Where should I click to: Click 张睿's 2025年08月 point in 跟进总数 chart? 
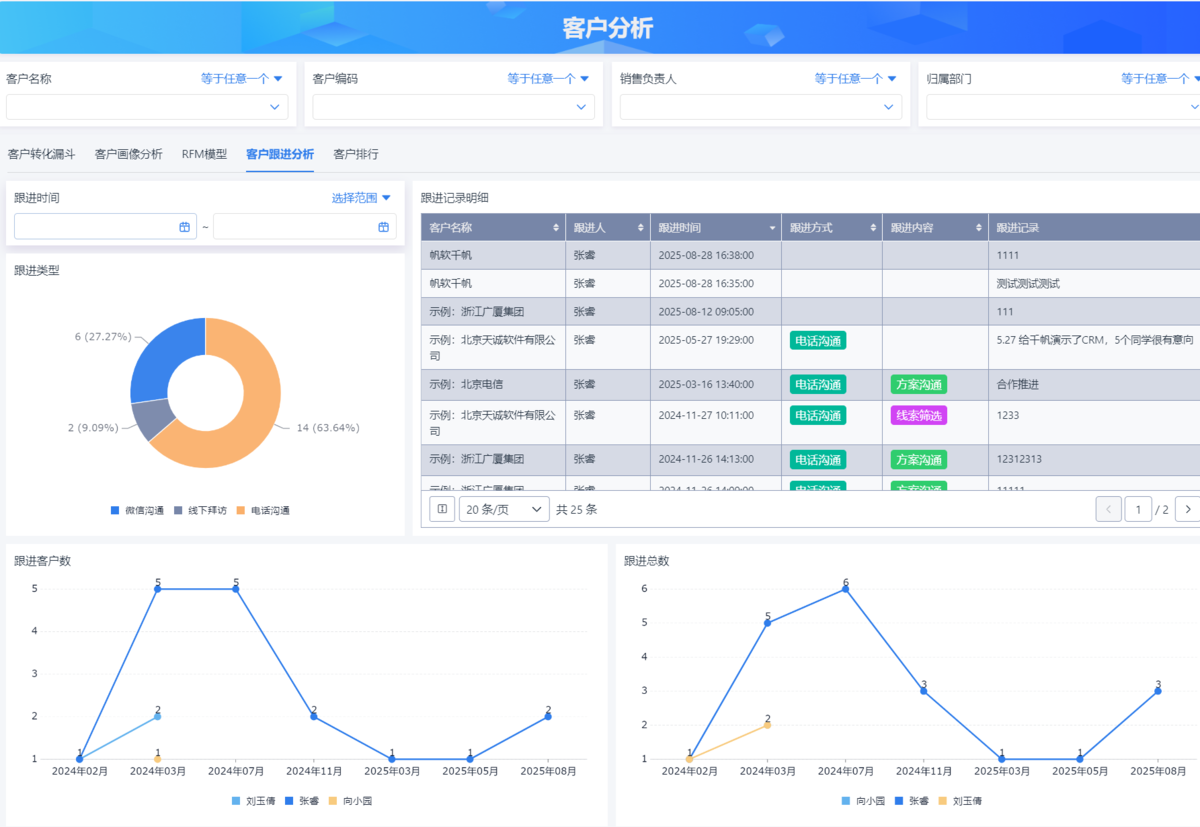pos(1158,691)
